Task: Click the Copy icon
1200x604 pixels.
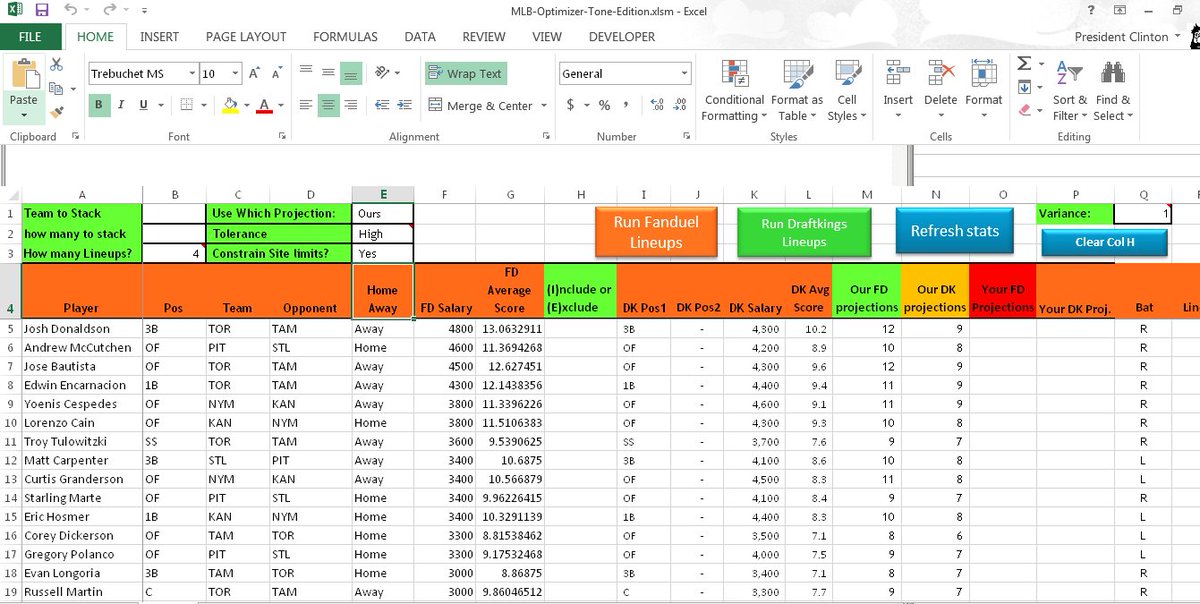Action: point(57,88)
